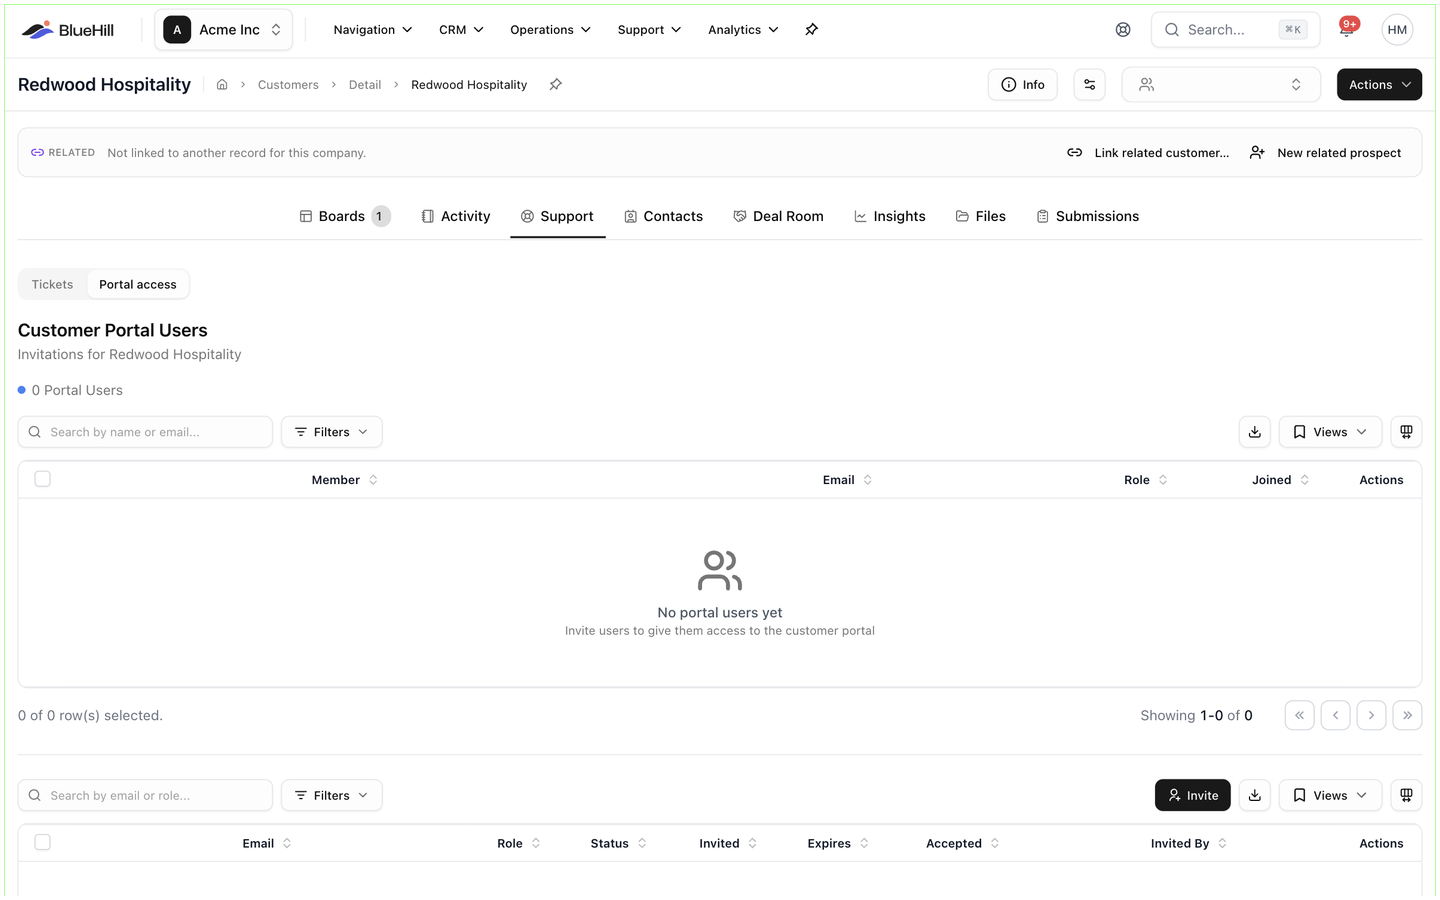The width and height of the screenshot is (1440, 900).
Task: Expand the Analytics menu
Action: (x=743, y=30)
